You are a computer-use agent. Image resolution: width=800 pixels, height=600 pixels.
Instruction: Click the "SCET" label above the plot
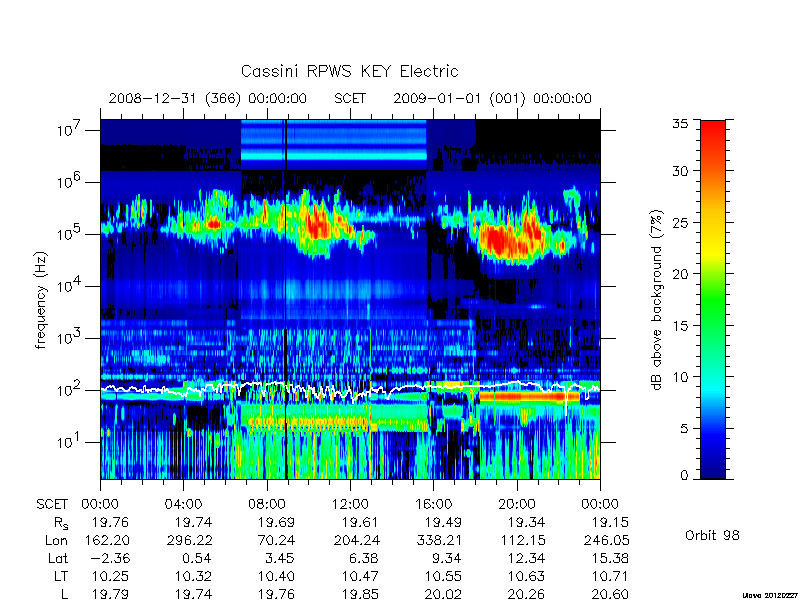[x=350, y=98]
